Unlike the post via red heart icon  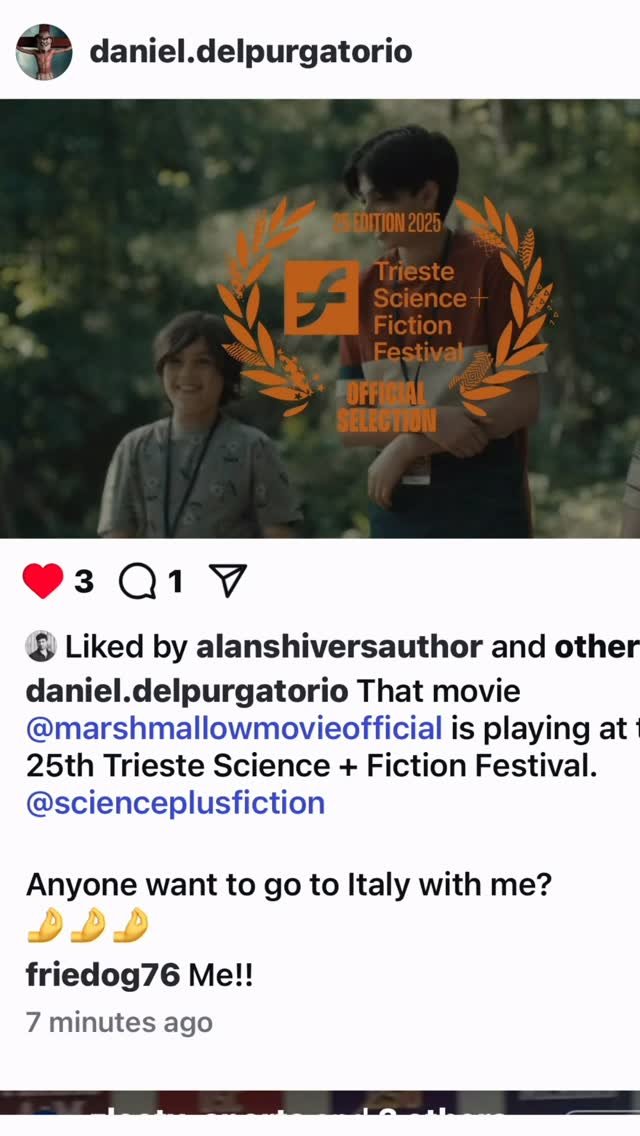click(43, 581)
